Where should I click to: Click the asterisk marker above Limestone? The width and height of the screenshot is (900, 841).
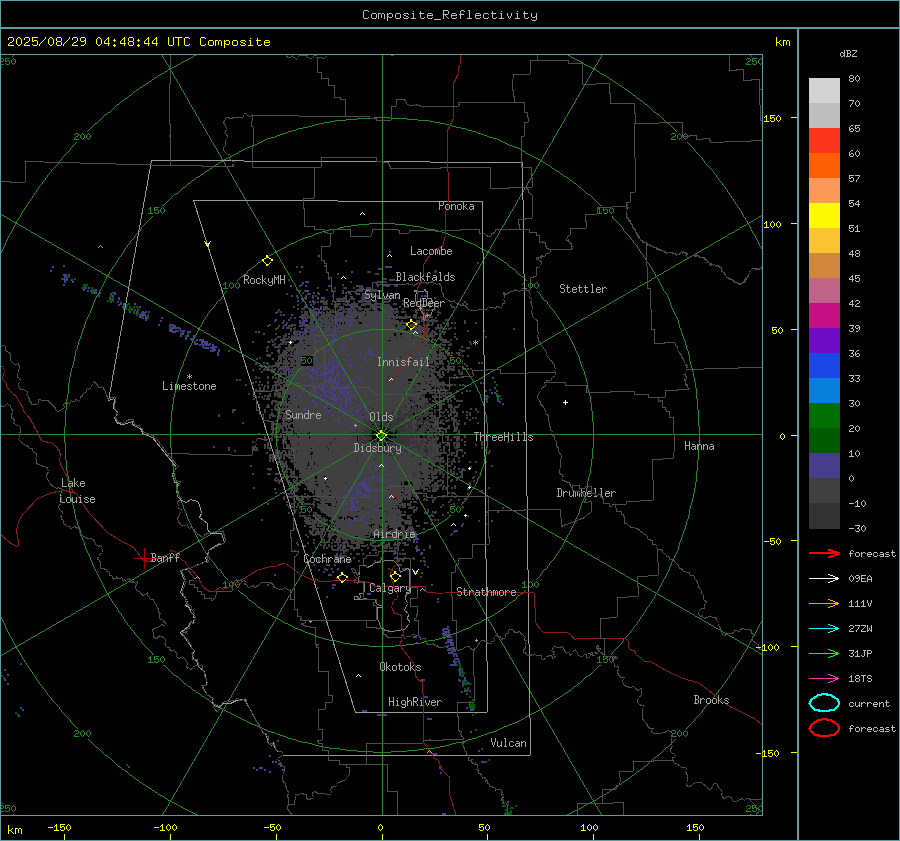click(x=189, y=377)
